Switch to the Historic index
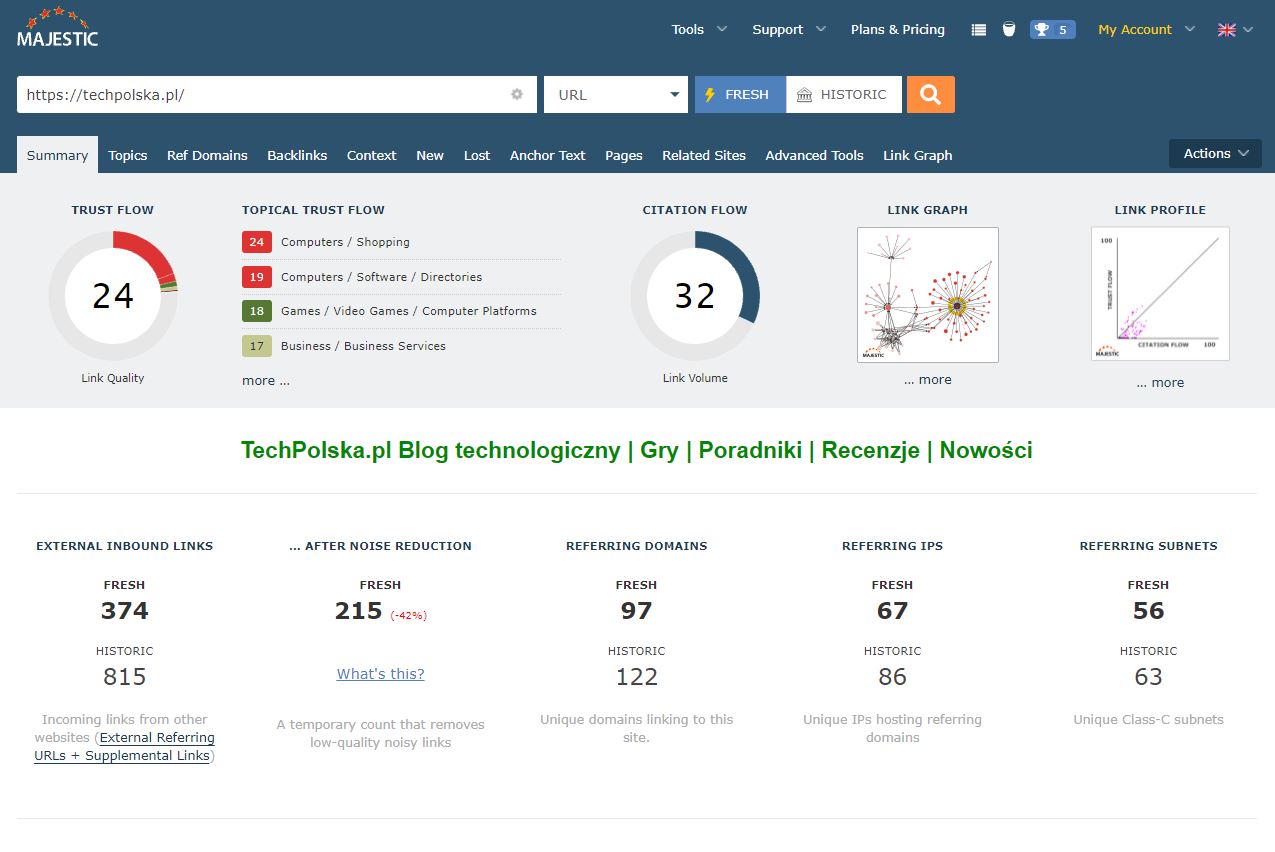The width and height of the screenshot is (1275, 852). pyautogui.click(x=843, y=95)
